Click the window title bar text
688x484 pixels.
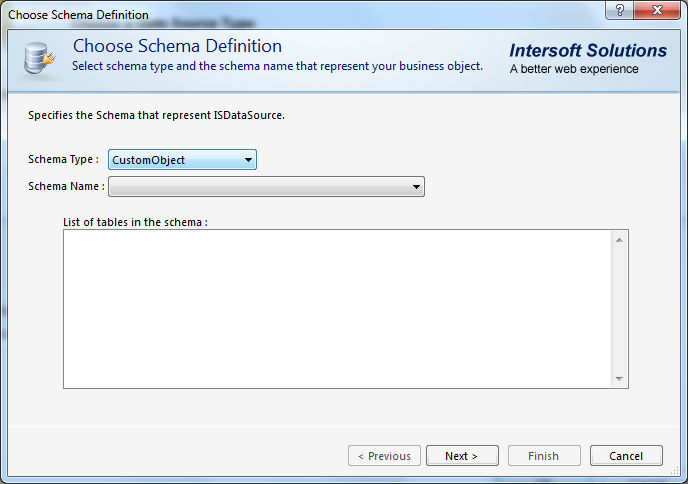(78, 15)
